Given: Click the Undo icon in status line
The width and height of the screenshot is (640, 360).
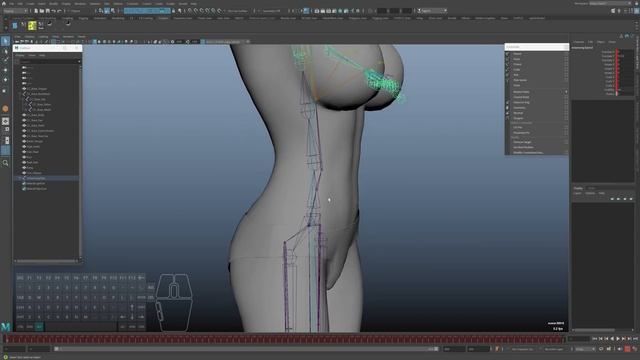Looking at the screenshot, I should pos(53,11).
